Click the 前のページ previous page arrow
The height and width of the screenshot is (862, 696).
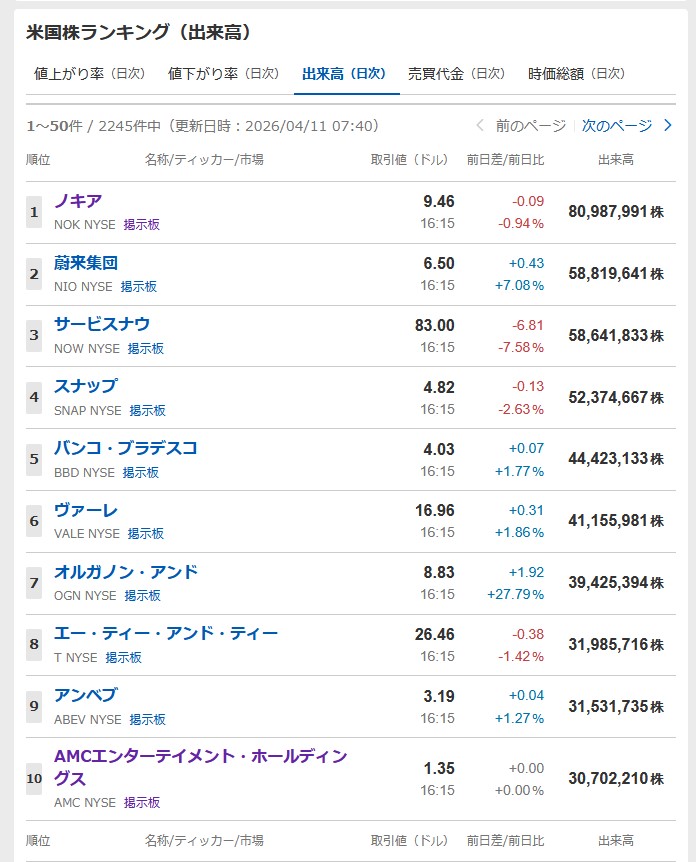click(480, 126)
